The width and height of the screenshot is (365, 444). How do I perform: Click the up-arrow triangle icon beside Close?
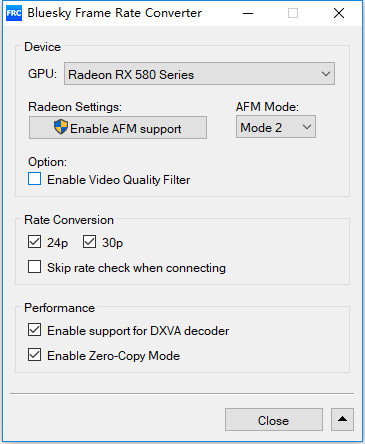coord(342,419)
